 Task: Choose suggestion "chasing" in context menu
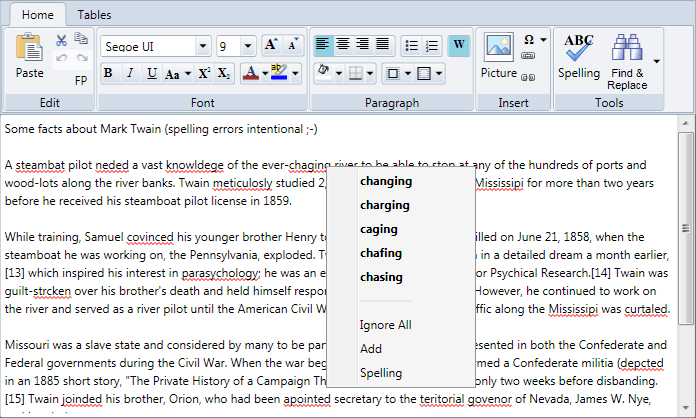pyautogui.click(x=381, y=277)
